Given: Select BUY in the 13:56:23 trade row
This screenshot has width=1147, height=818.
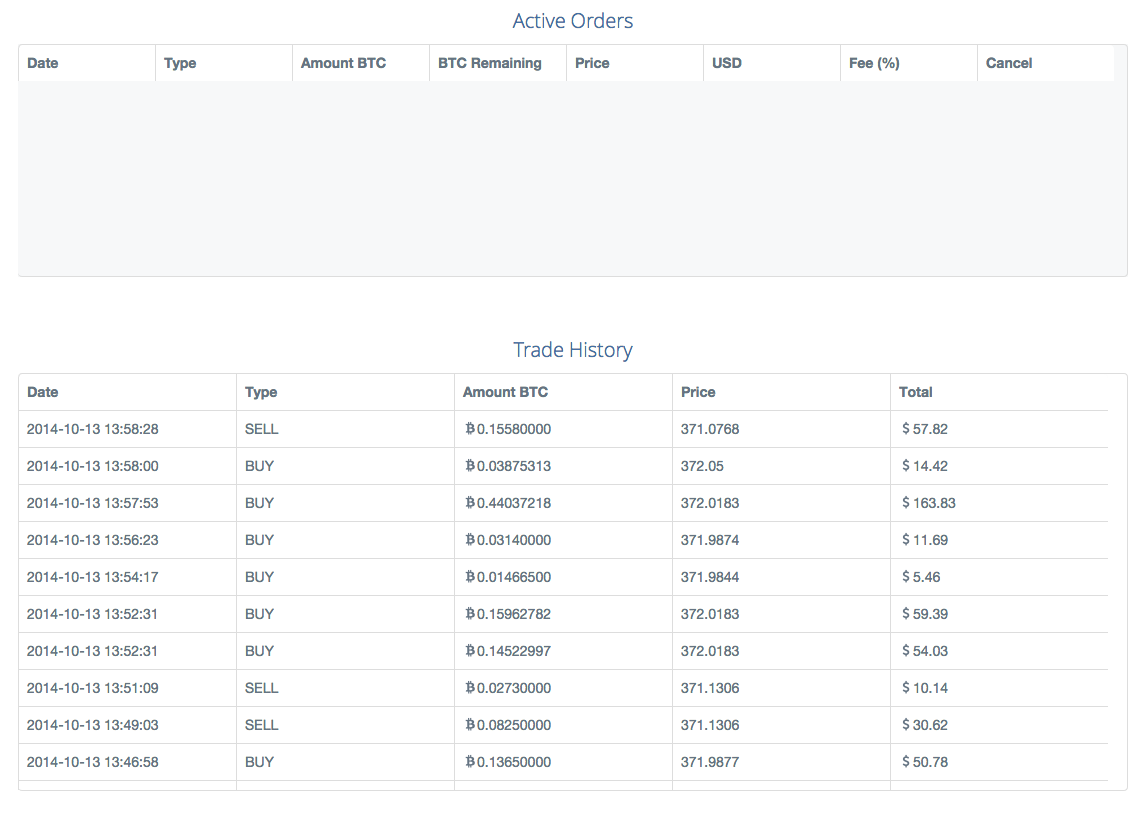Looking at the screenshot, I should pyautogui.click(x=259, y=540).
